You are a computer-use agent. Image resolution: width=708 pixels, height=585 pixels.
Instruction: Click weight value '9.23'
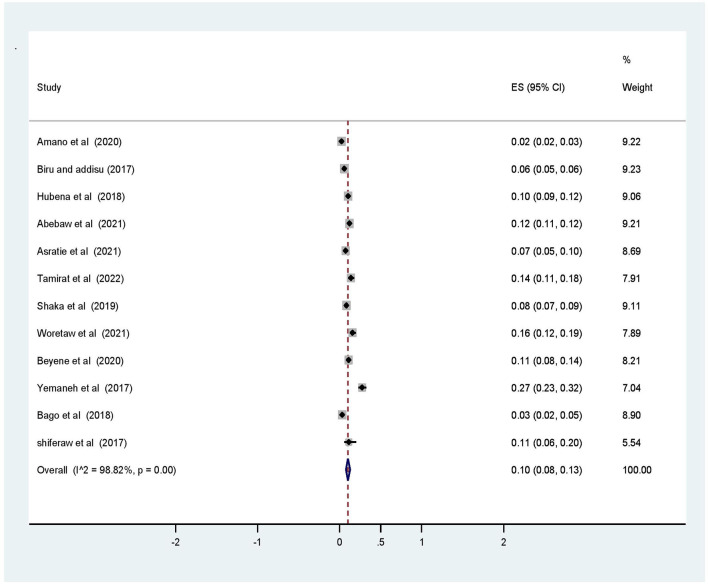click(631, 169)
